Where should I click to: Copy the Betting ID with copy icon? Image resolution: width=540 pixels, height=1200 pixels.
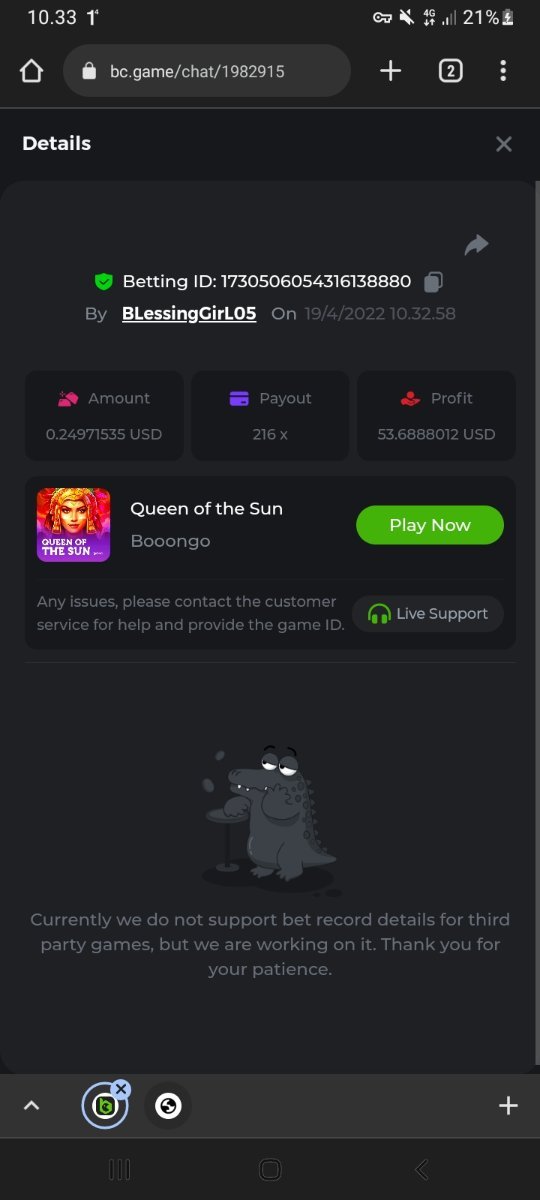pos(433,281)
